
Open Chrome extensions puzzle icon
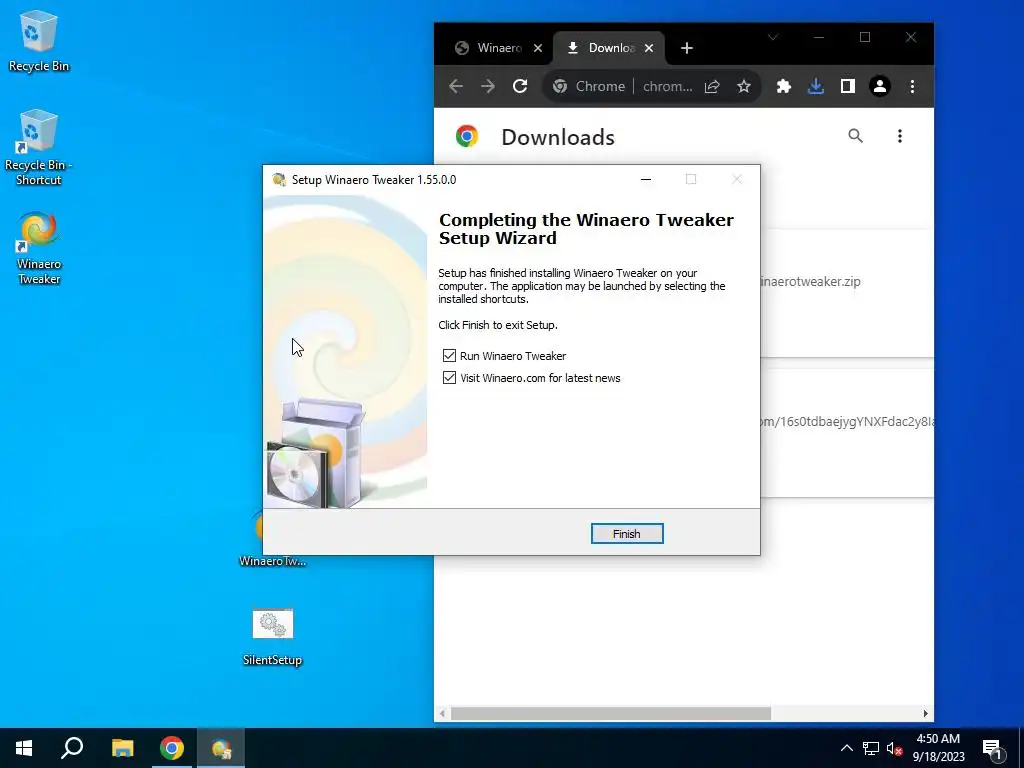coord(784,86)
